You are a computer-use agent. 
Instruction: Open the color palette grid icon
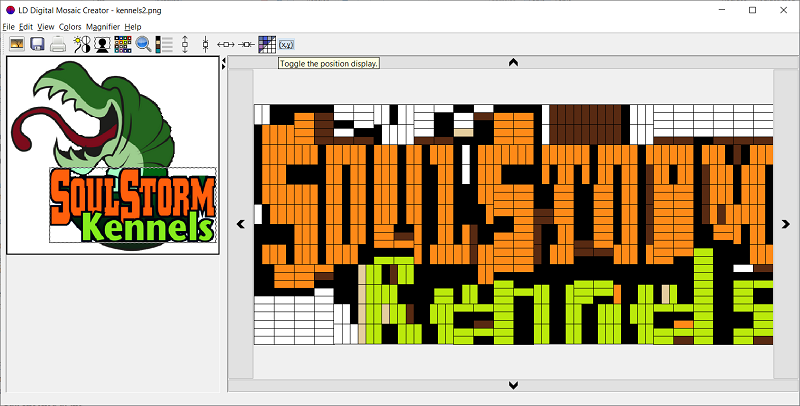123,44
